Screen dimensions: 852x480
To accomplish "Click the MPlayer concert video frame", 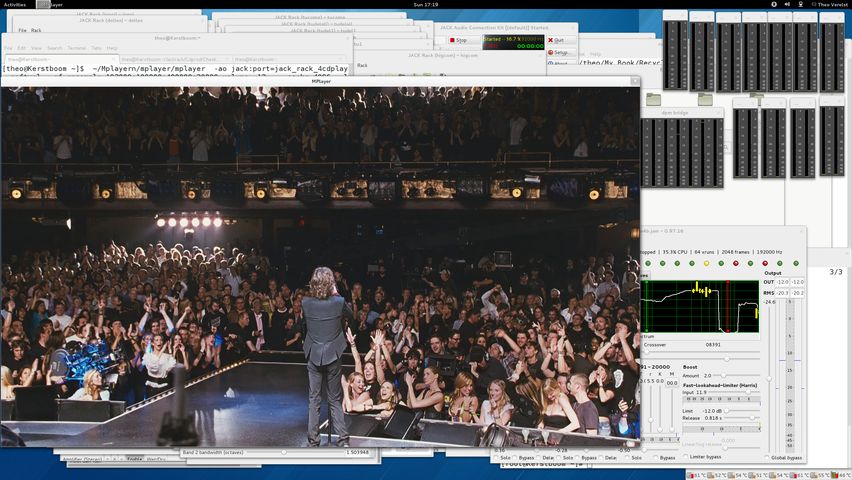I will pos(321,266).
